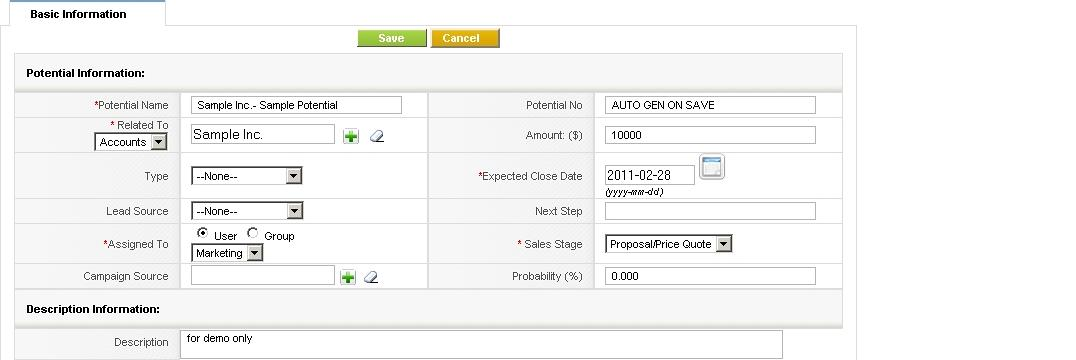1076x360 pixels.
Task: Click the Potential No field
Action: pos(710,105)
